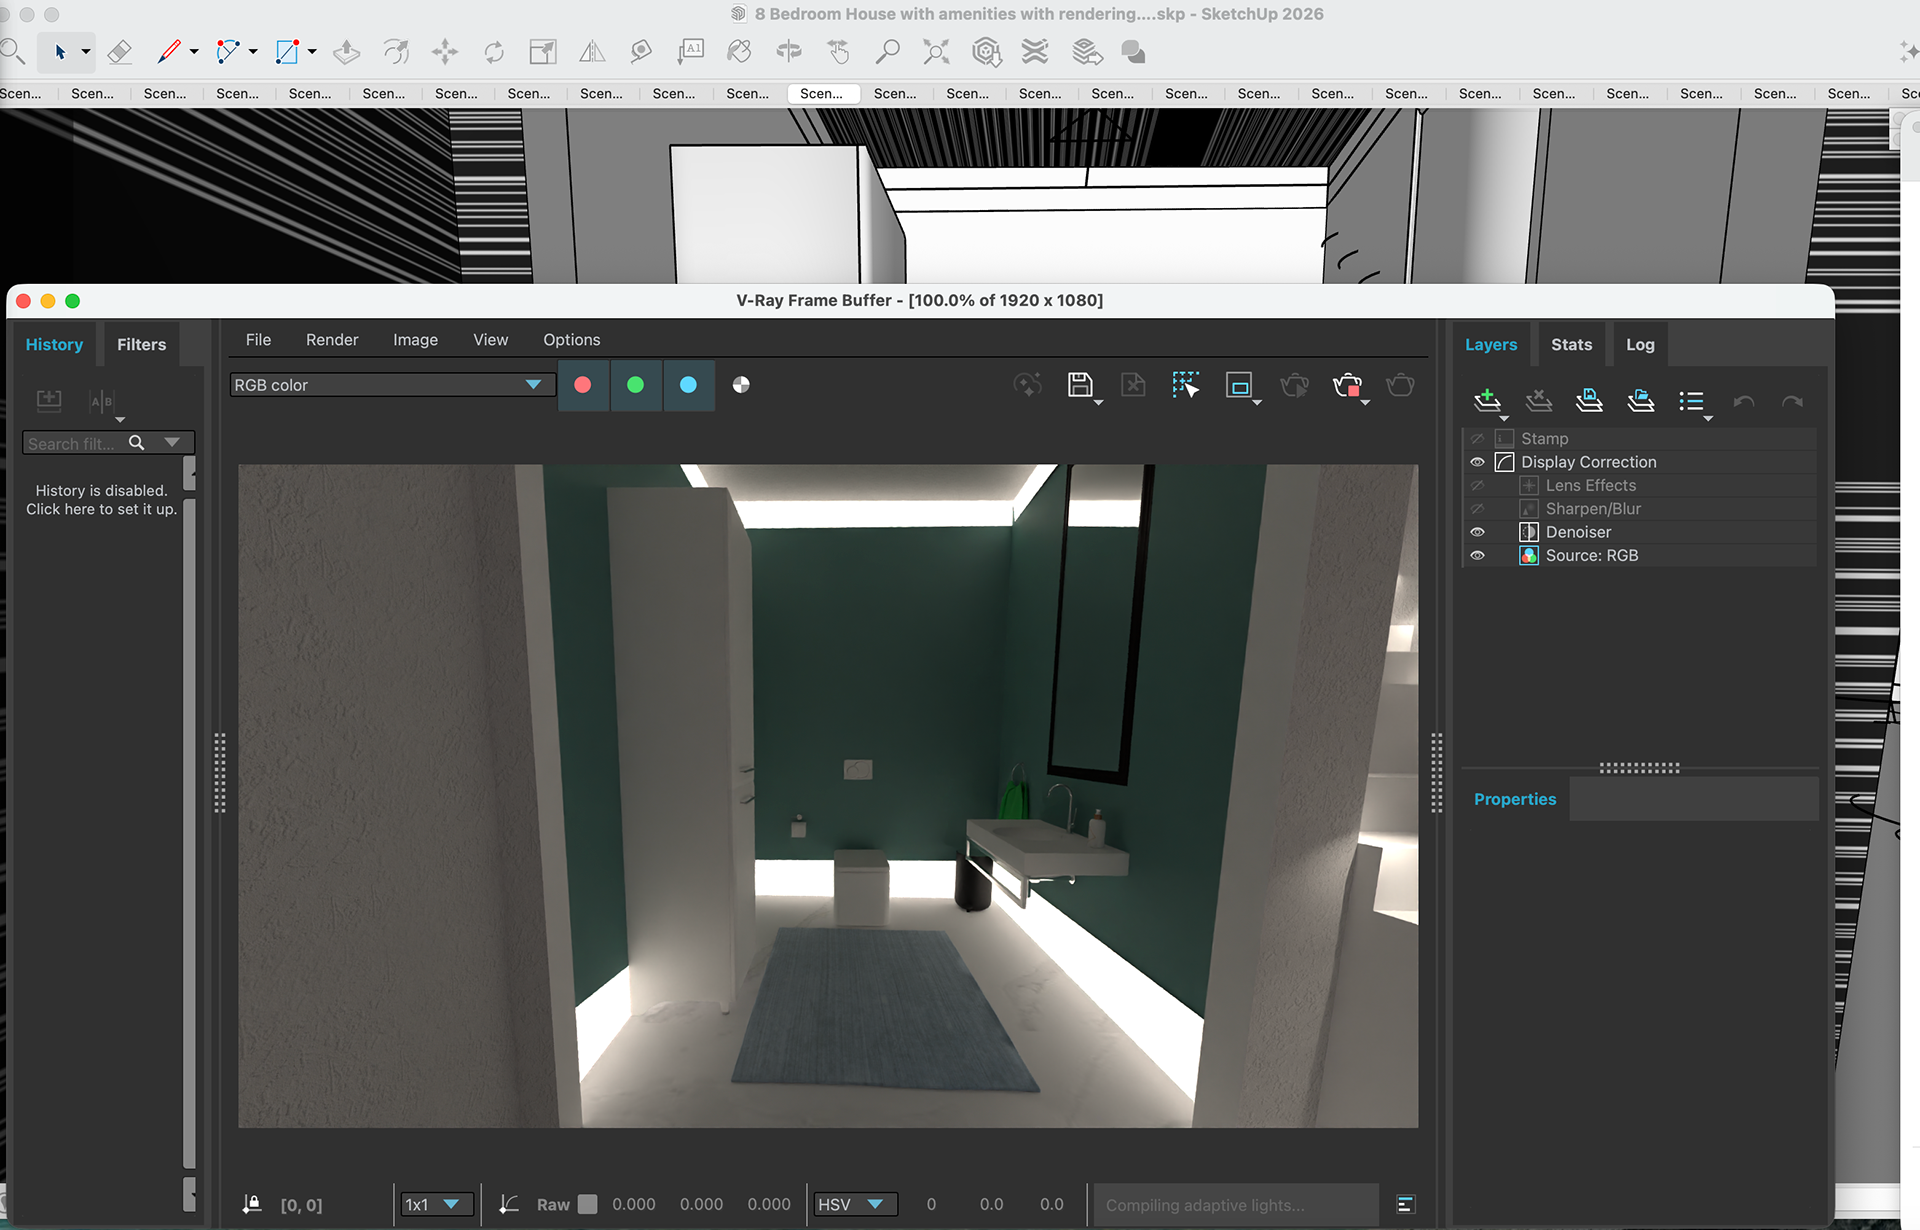Click 'History is disabled' setup link
Image resolution: width=1920 pixels, height=1230 pixels.
[x=101, y=500]
